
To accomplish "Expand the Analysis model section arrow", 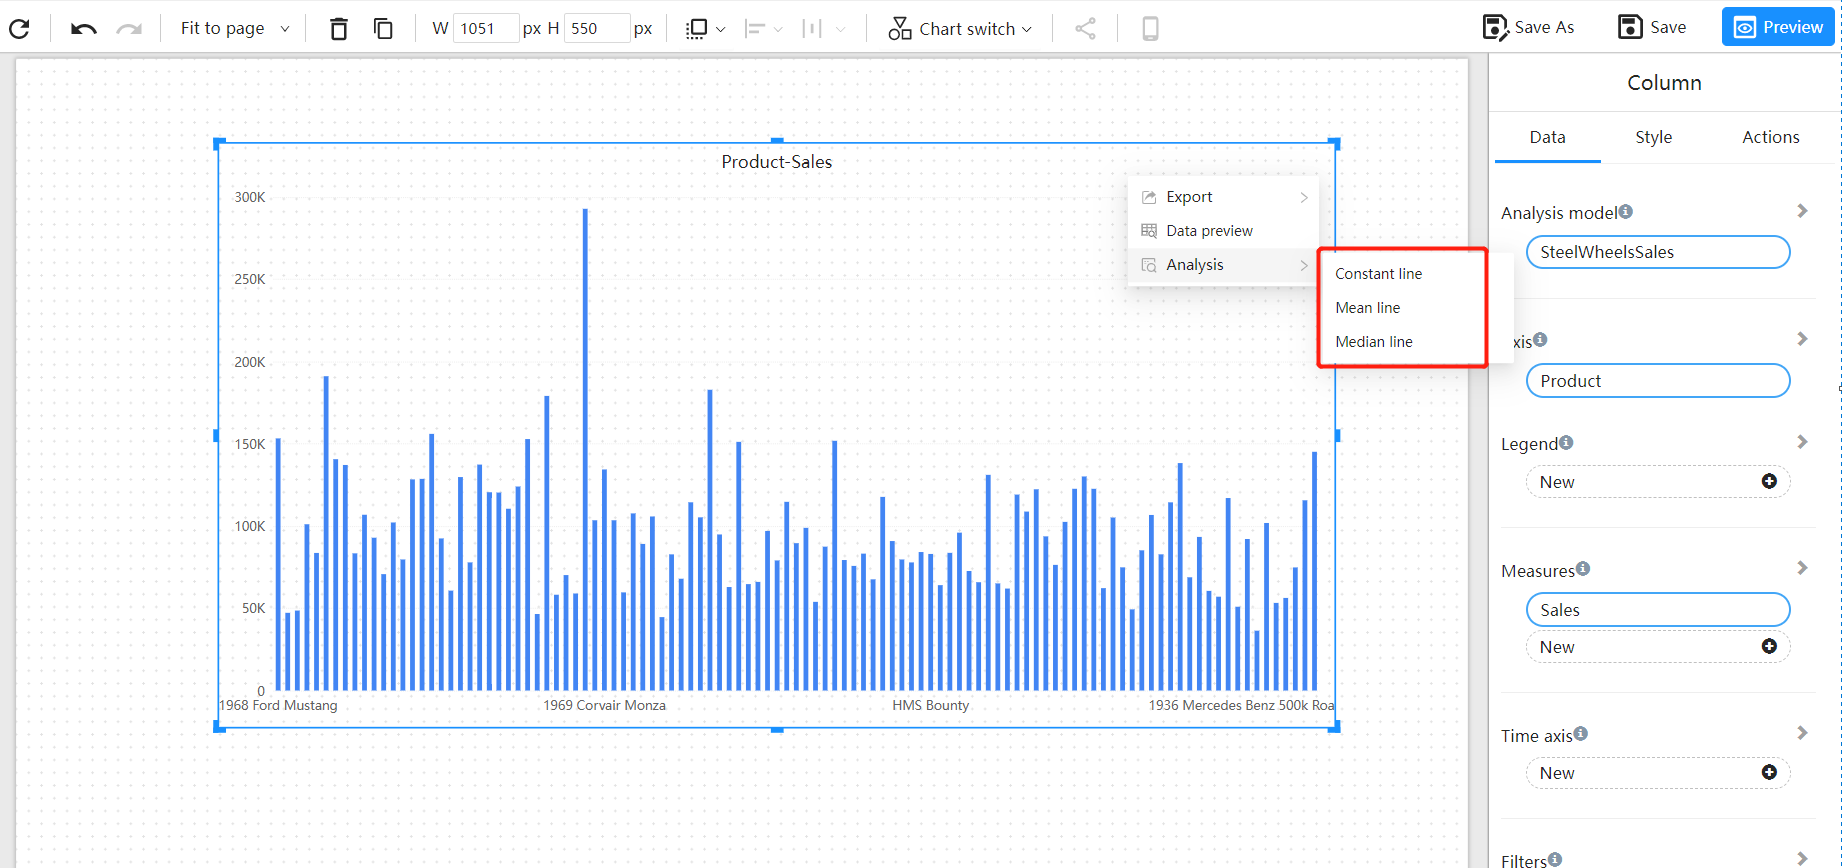I will click(1802, 211).
